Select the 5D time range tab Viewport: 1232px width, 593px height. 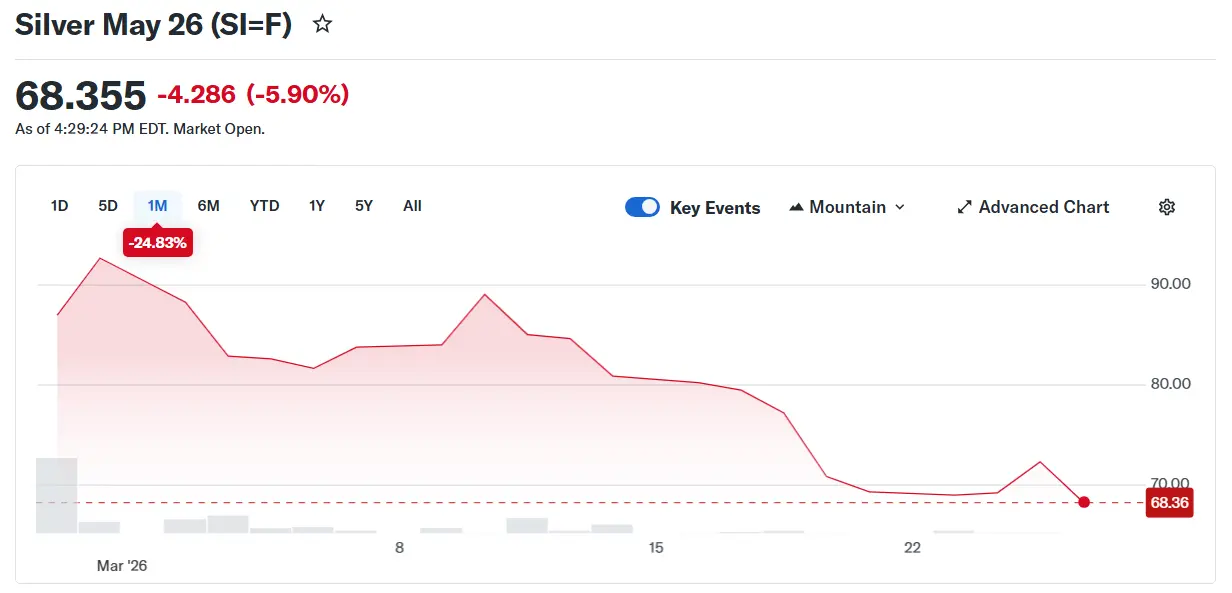(x=108, y=206)
